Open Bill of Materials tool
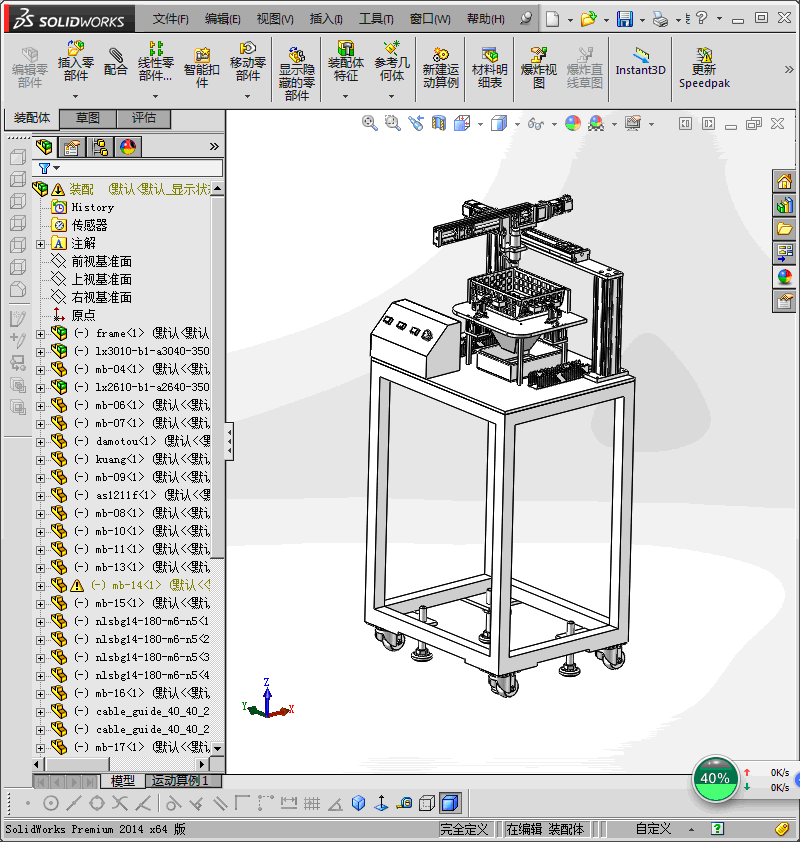This screenshot has width=800, height=842. tap(489, 68)
